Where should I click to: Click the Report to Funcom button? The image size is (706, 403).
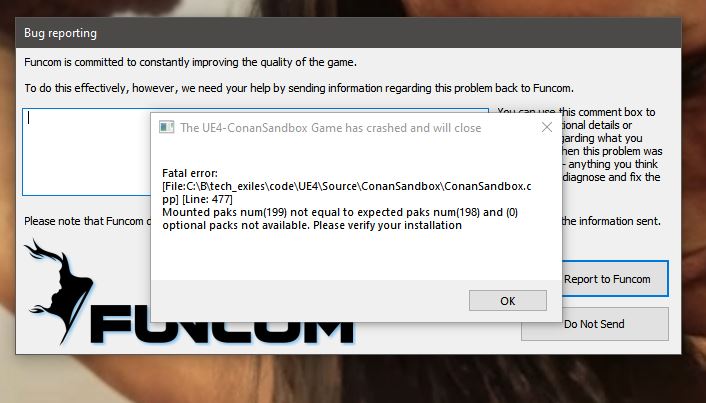pyautogui.click(x=615, y=279)
